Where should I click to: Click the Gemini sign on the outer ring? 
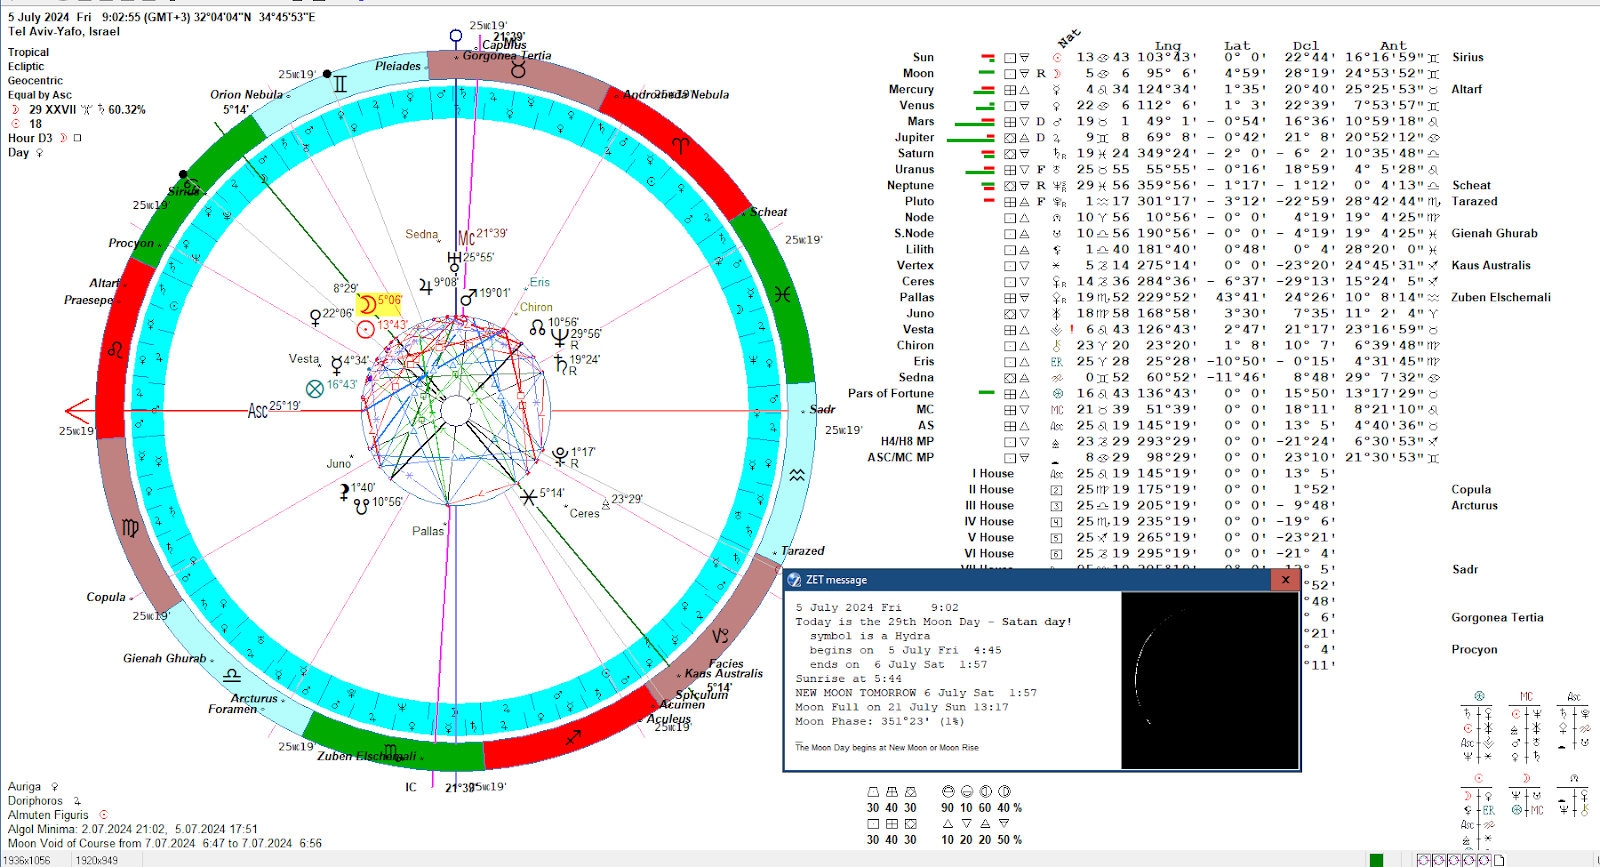click(x=340, y=84)
